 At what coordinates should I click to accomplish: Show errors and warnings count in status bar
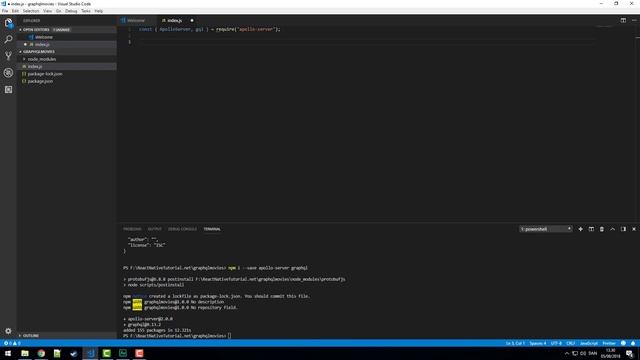(x=12, y=343)
